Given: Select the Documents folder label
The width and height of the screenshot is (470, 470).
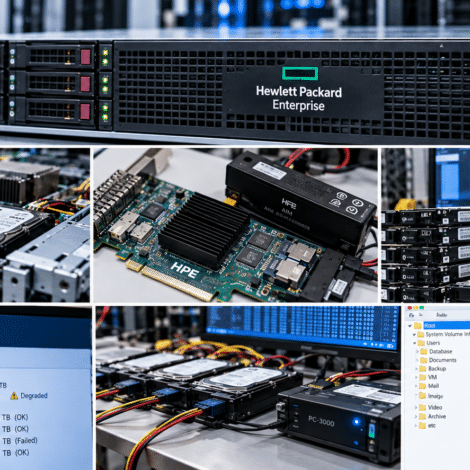Looking at the screenshot, I should (x=442, y=360).
